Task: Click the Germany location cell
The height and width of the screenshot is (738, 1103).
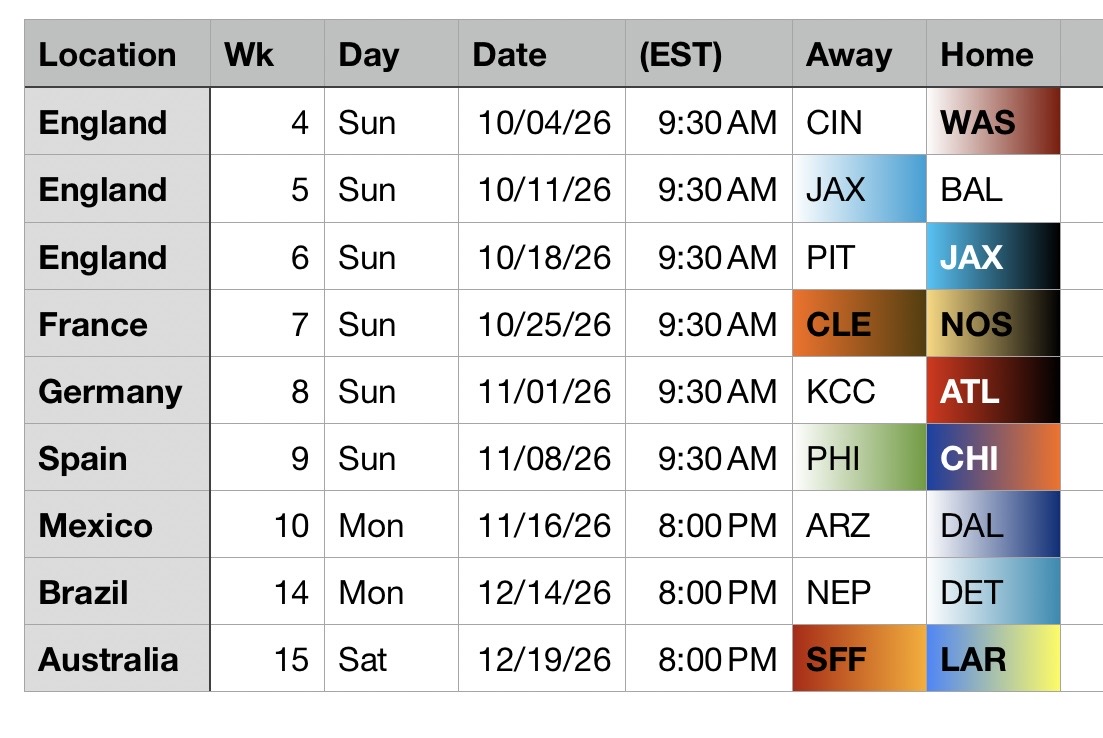Action: (x=116, y=391)
